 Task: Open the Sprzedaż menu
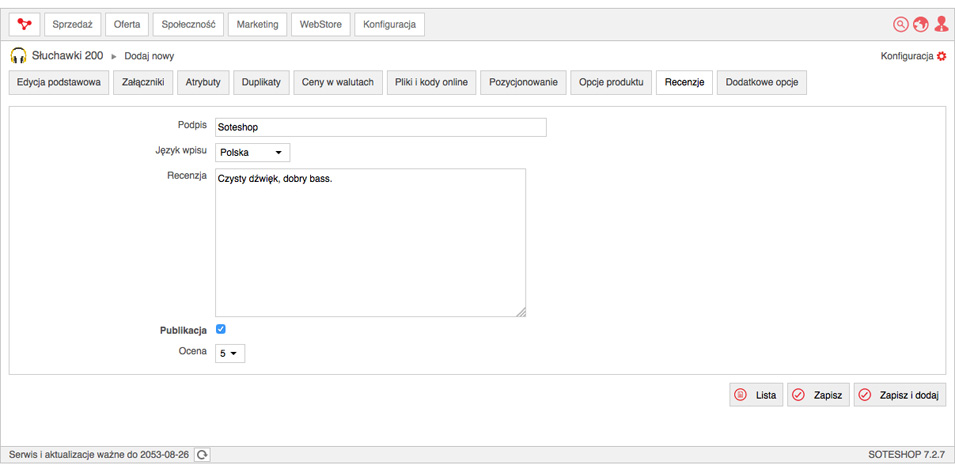click(72, 24)
